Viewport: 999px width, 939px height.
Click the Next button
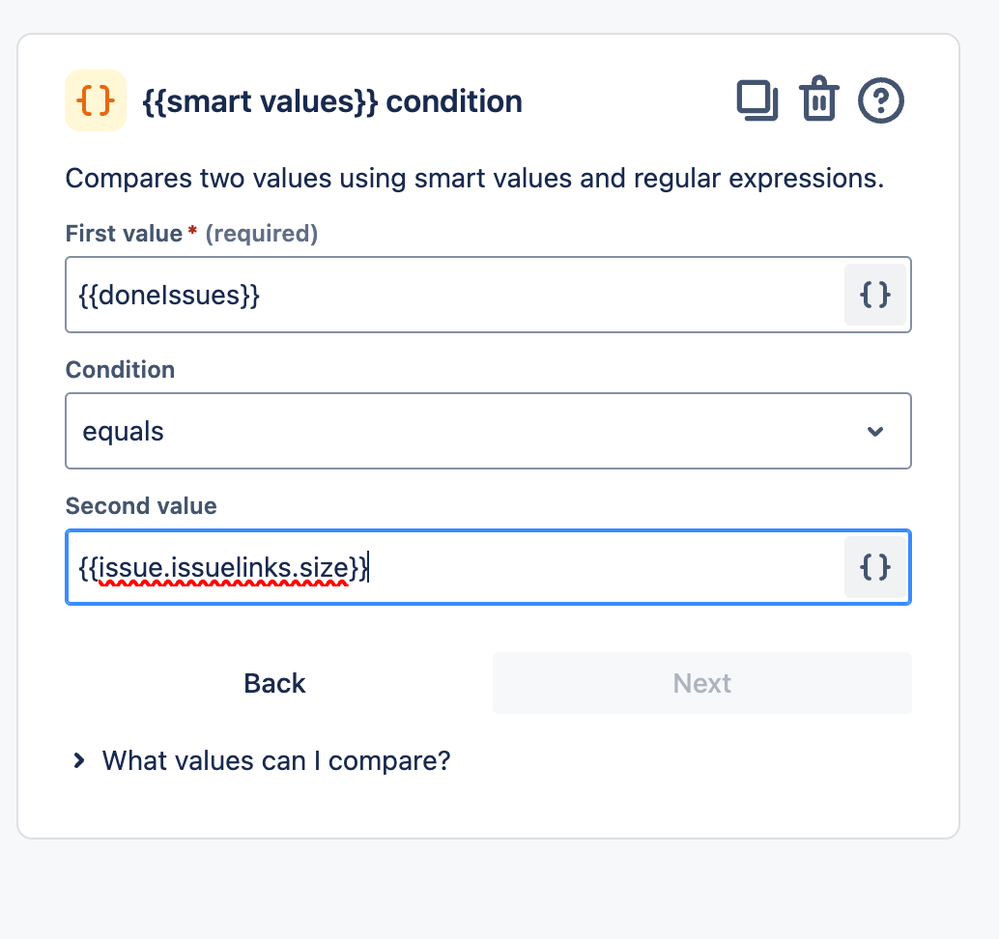point(701,683)
